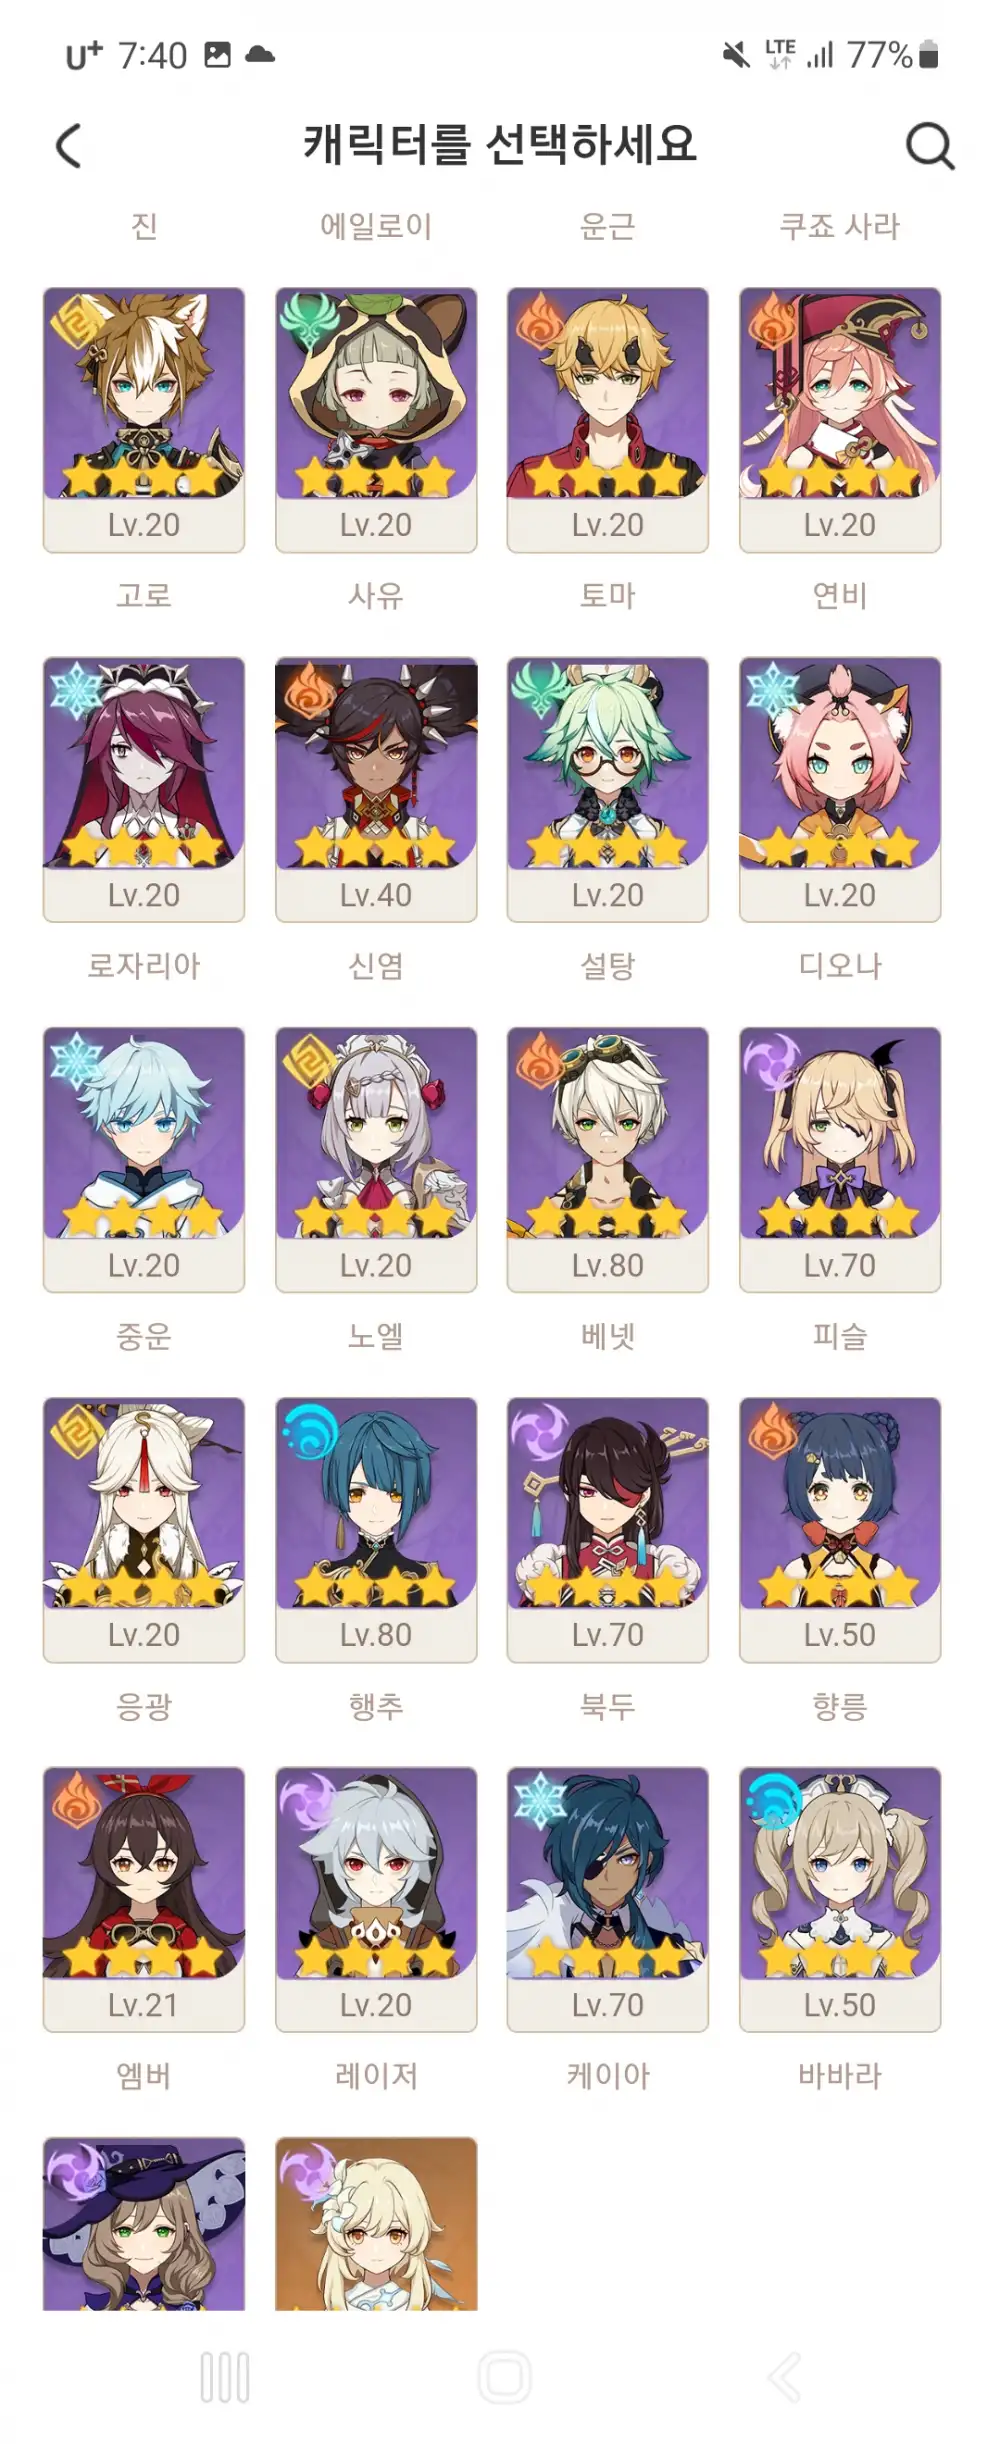Select the Lv.50 바바라 card
The width and height of the screenshot is (1000, 2444).
(840, 1900)
